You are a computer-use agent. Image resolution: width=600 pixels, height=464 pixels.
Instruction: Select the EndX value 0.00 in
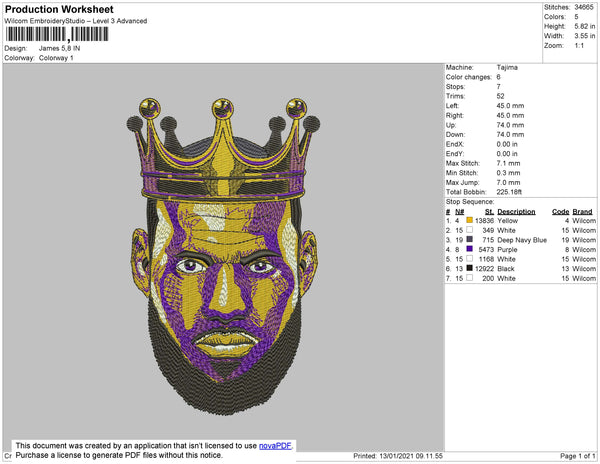(507, 144)
